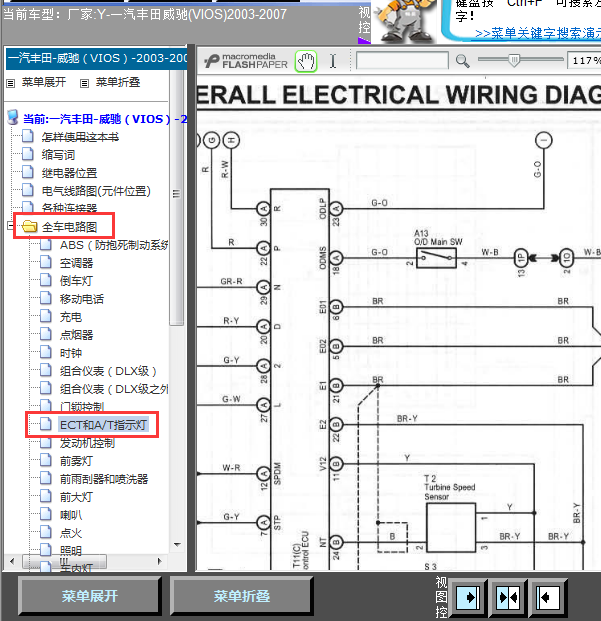Image resolution: width=601 pixels, height=621 pixels.
Task: Click the bottom 菜单折叠 button
Action: (242, 596)
